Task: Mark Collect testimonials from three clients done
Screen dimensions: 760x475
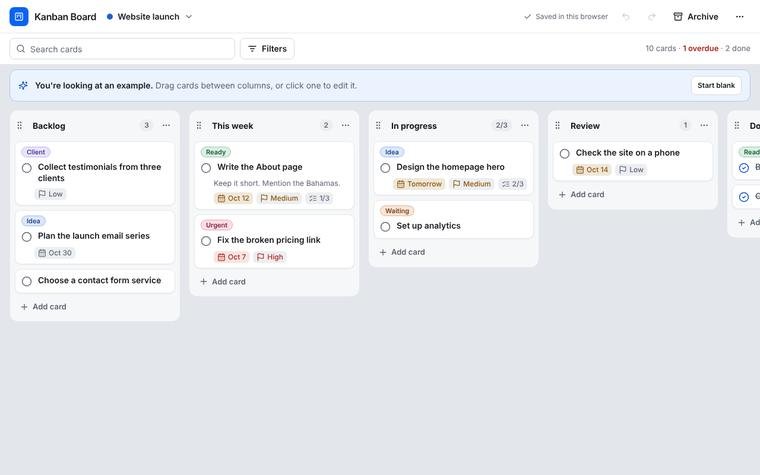Action: 27,168
